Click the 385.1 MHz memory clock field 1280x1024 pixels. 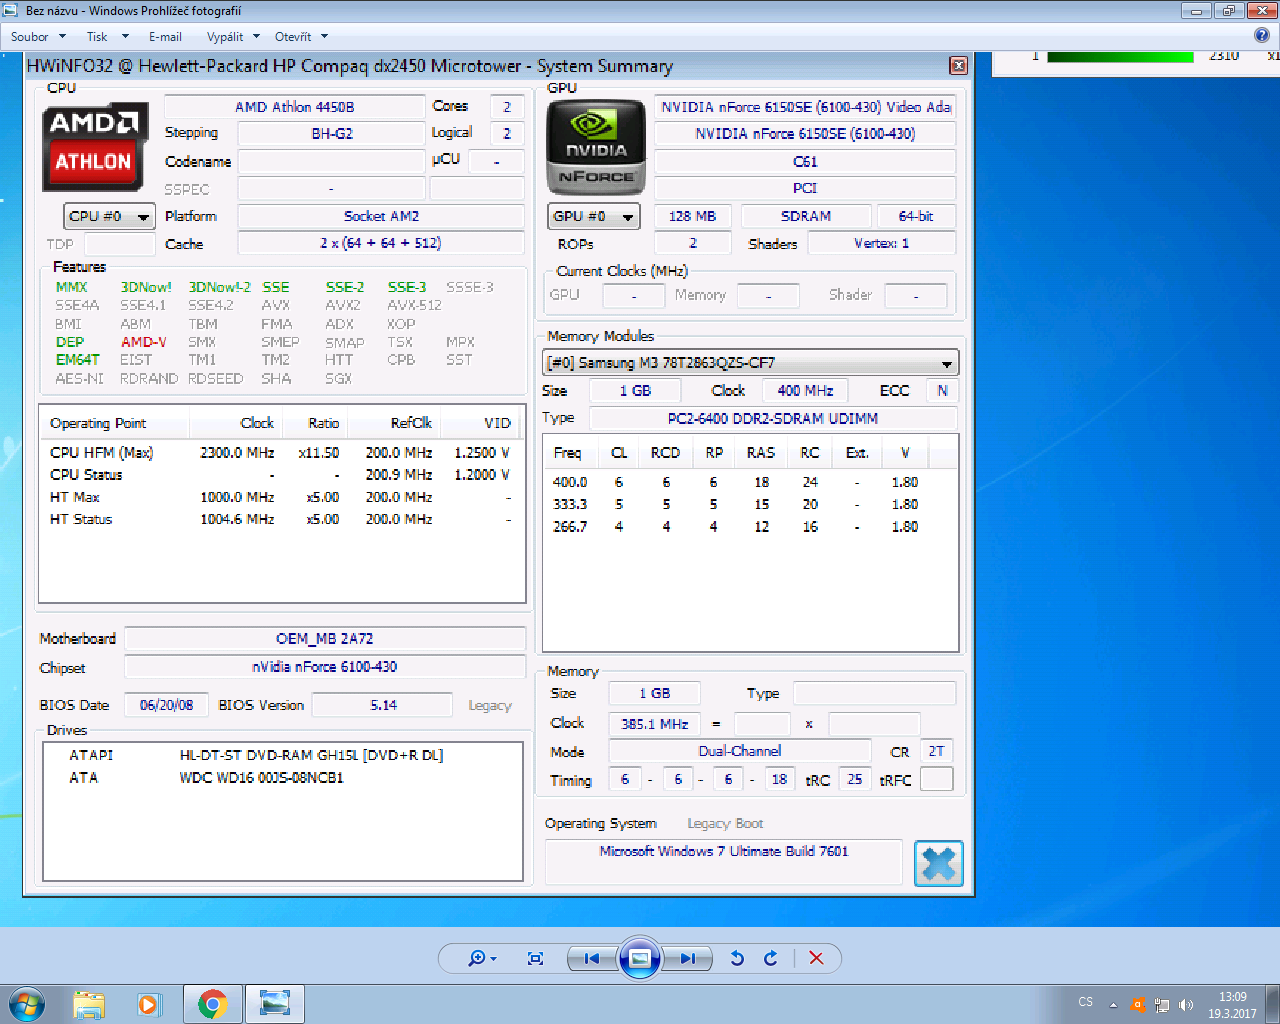pyautogui.click(x=654, y=723)
